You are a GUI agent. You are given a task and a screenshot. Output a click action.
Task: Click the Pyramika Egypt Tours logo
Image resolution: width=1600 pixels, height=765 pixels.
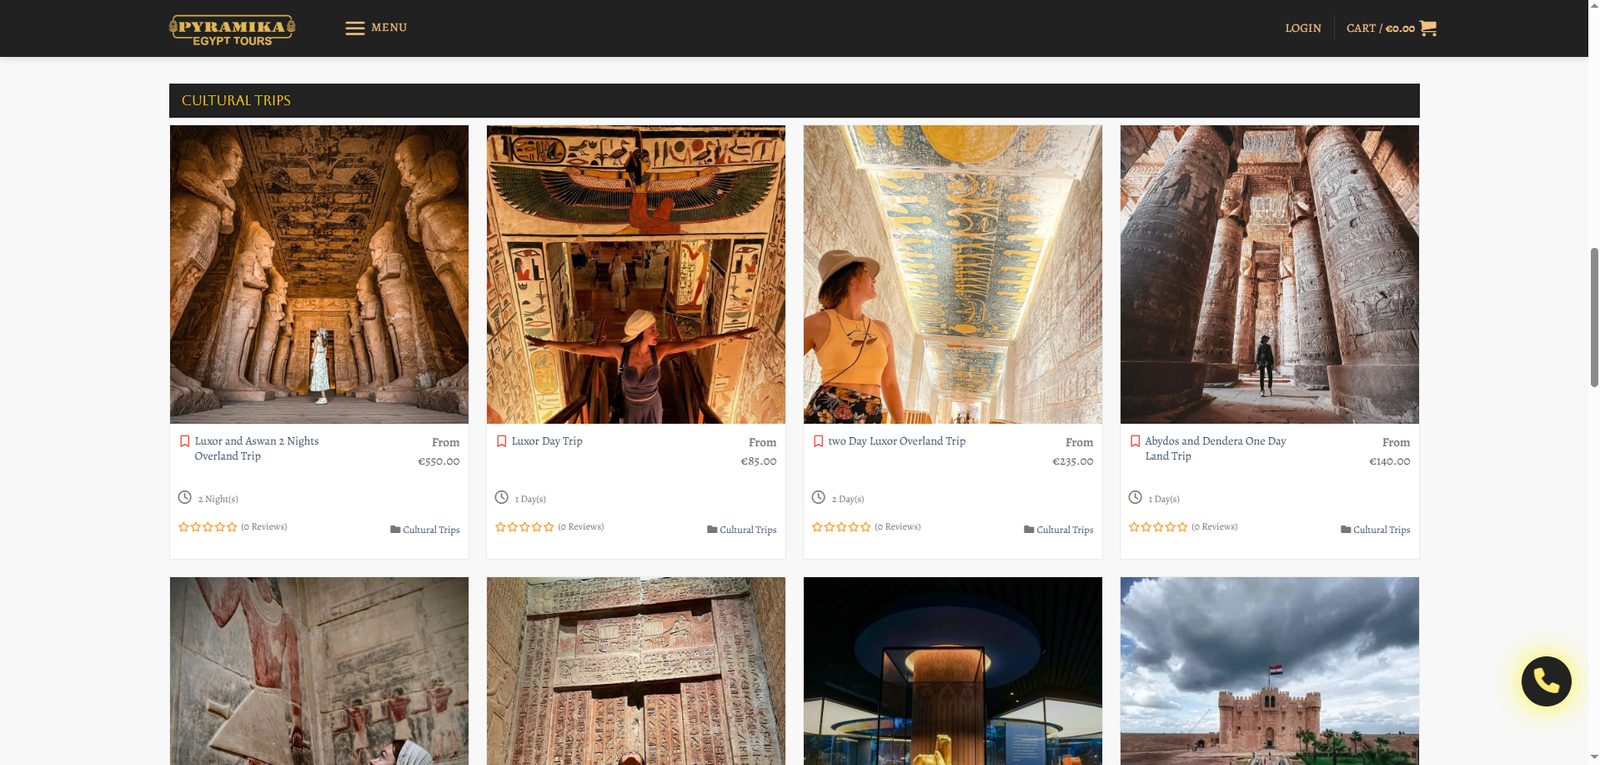coord(232,29)
